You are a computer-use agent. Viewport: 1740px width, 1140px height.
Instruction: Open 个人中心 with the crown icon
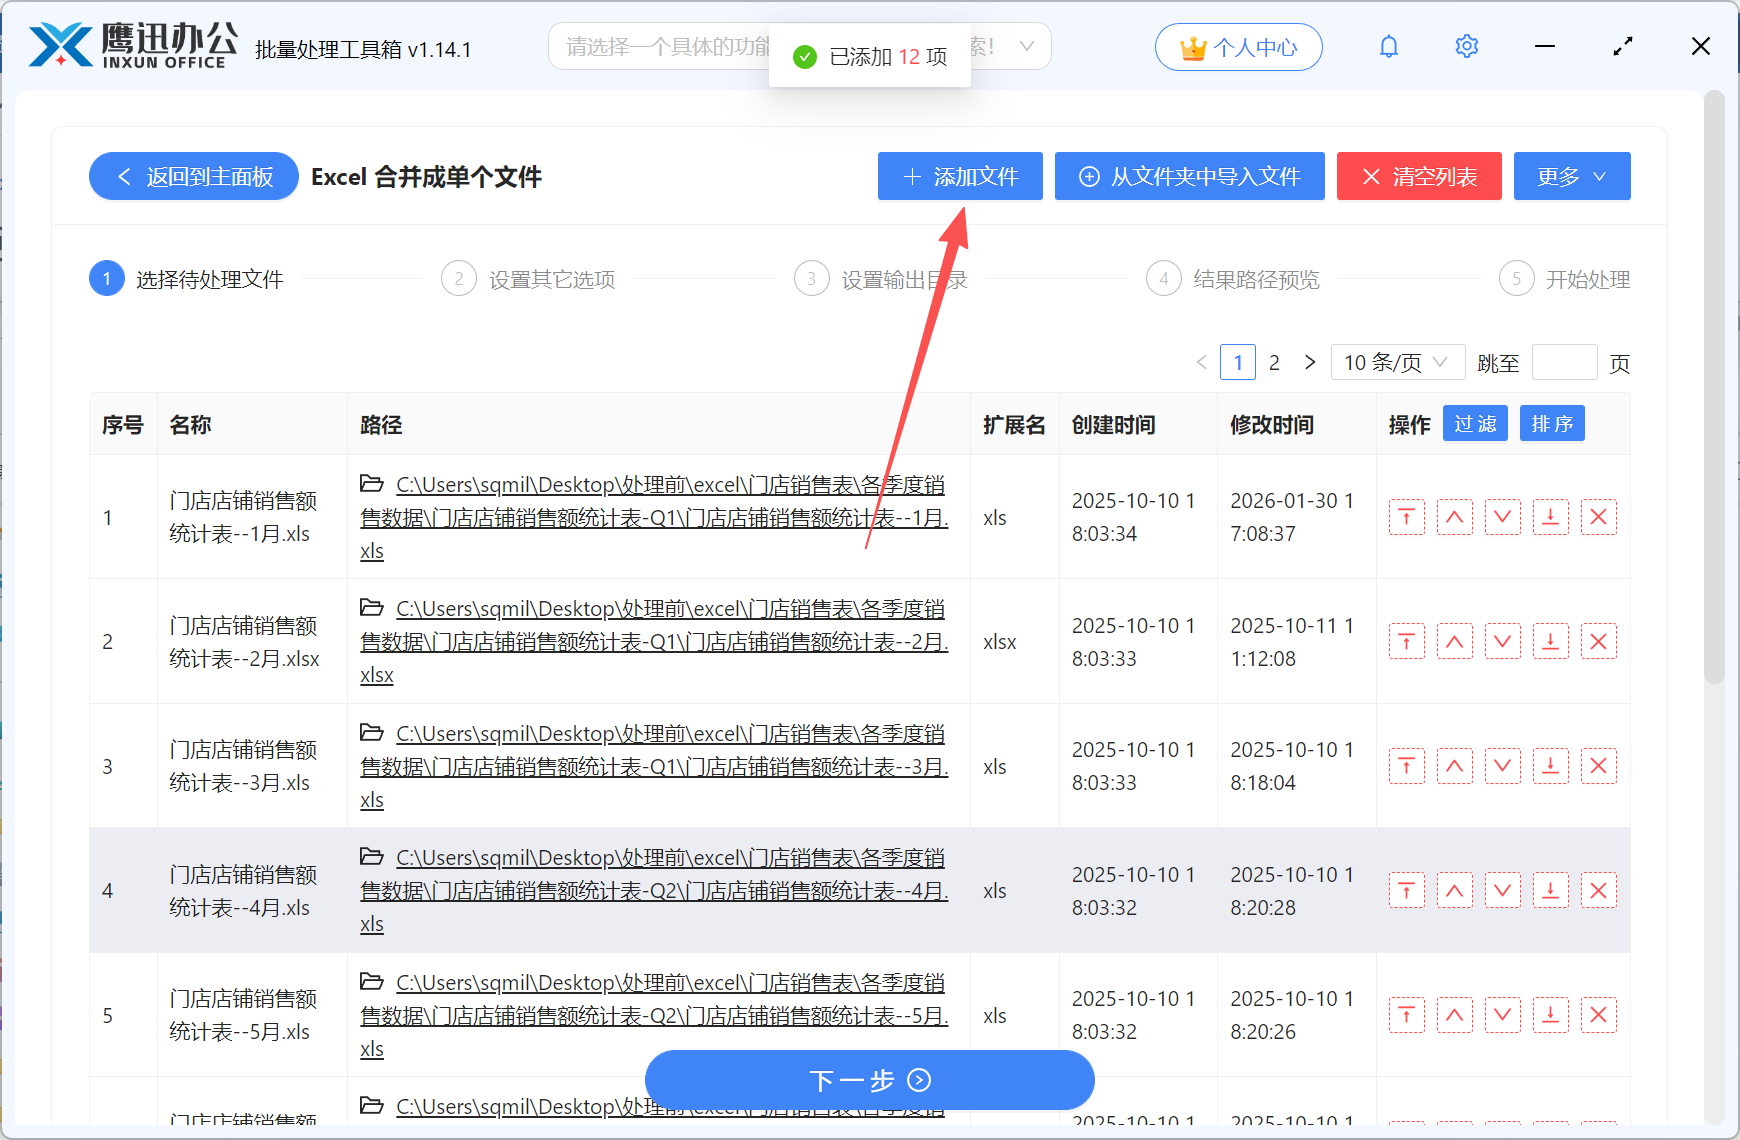point(1238,46)
